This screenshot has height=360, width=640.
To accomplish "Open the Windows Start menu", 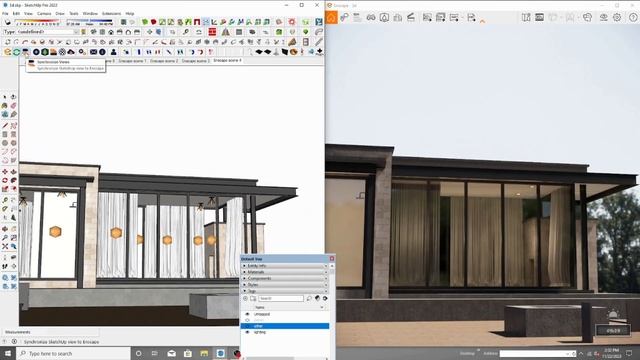I will [8, 353].
